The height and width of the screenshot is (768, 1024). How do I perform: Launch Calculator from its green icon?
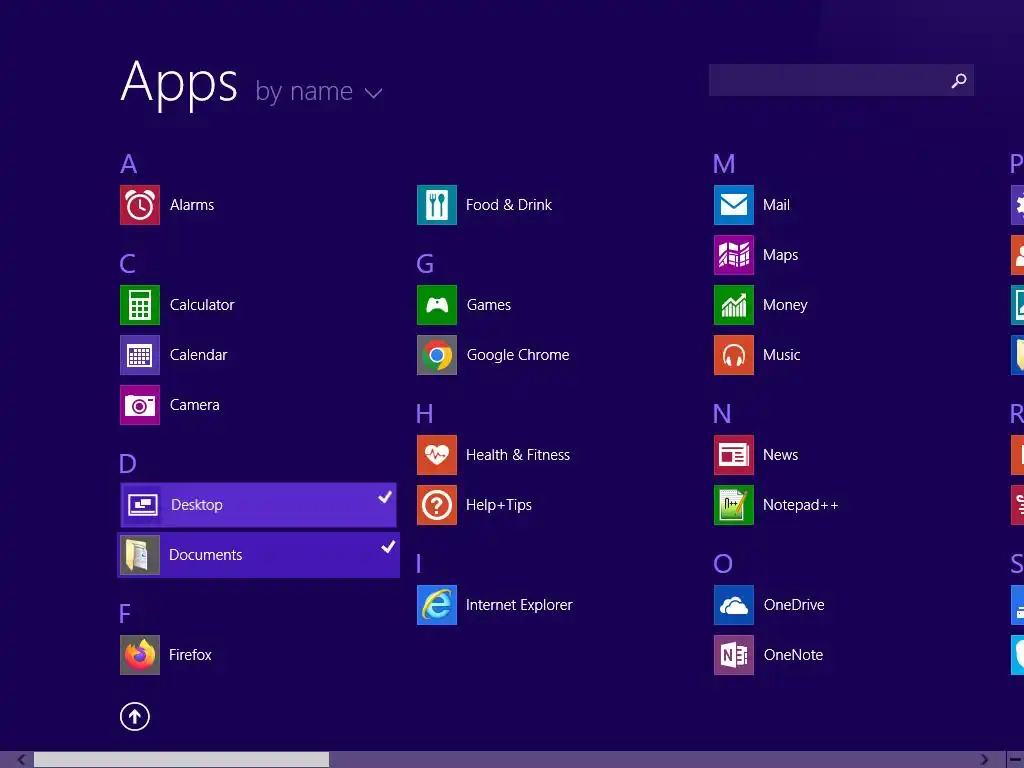(140, 305)
